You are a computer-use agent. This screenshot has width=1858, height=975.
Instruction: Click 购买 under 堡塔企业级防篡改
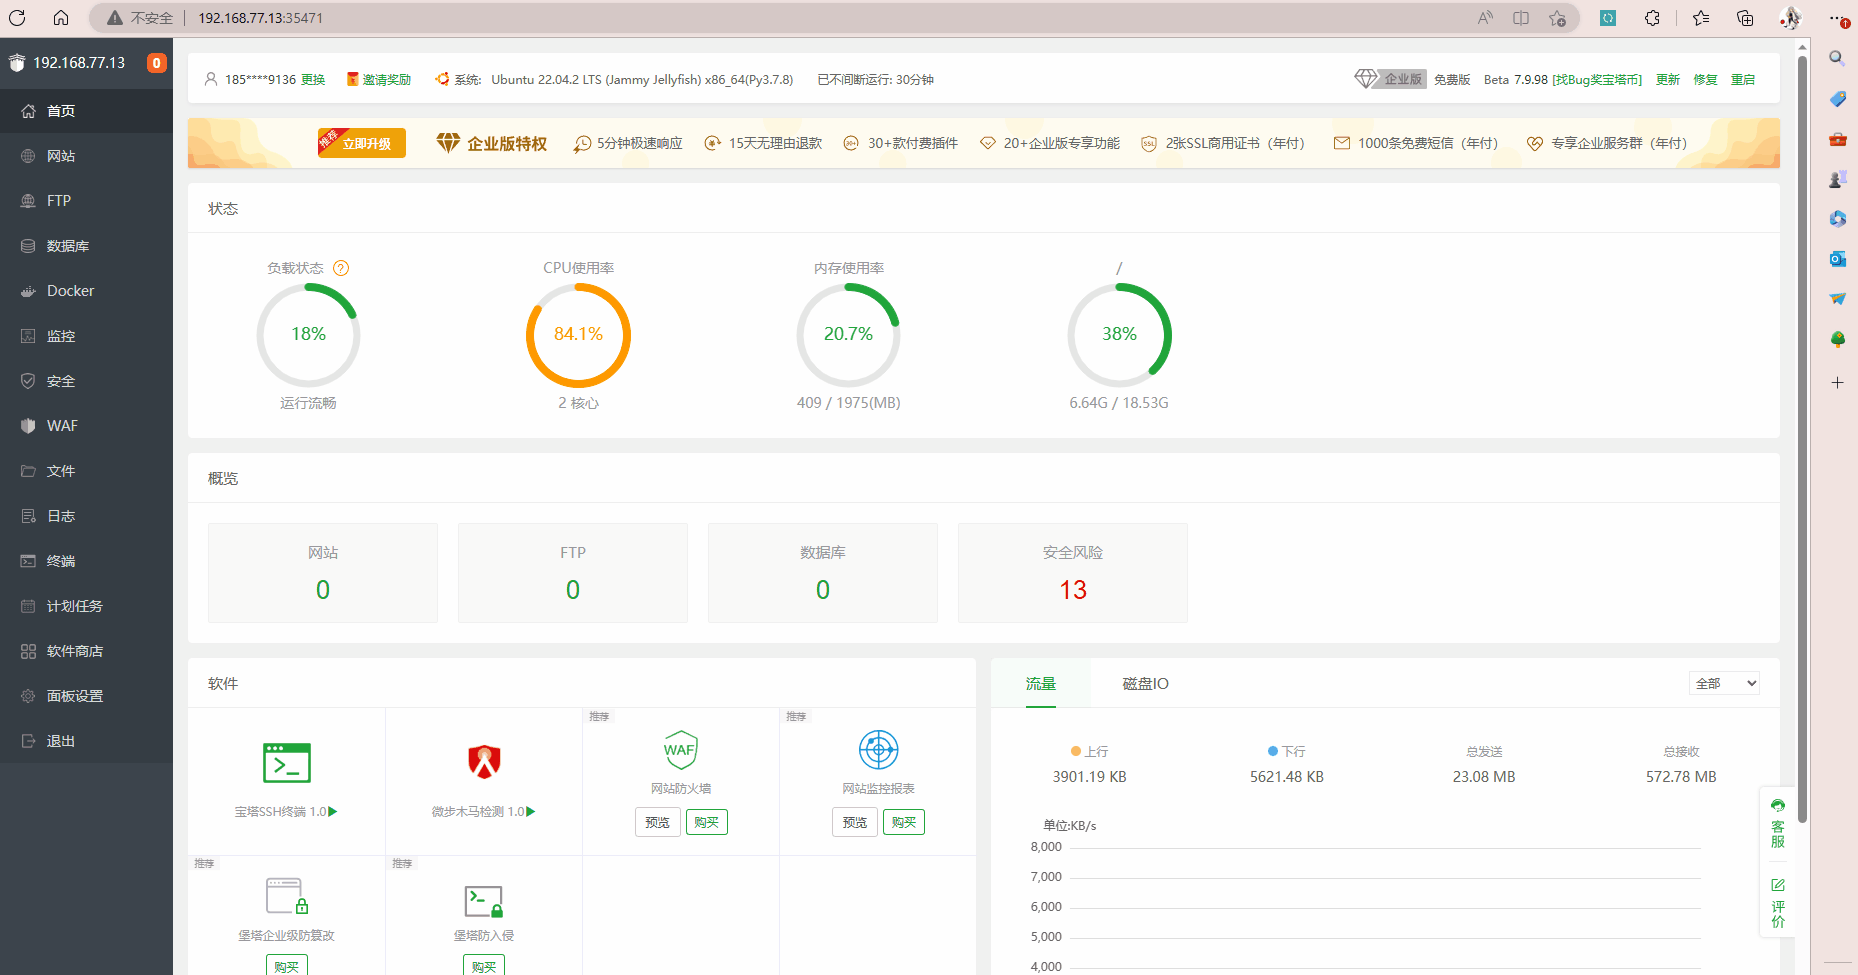[x=287, y=966]
